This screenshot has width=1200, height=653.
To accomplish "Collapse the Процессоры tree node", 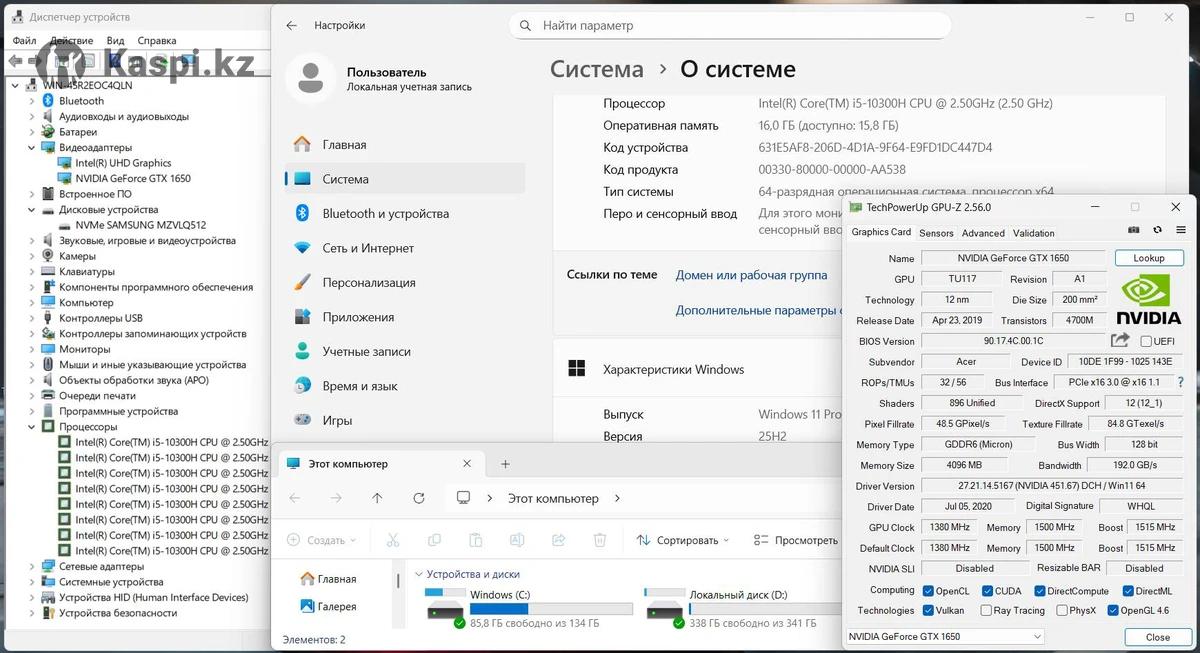I will 33,426.
